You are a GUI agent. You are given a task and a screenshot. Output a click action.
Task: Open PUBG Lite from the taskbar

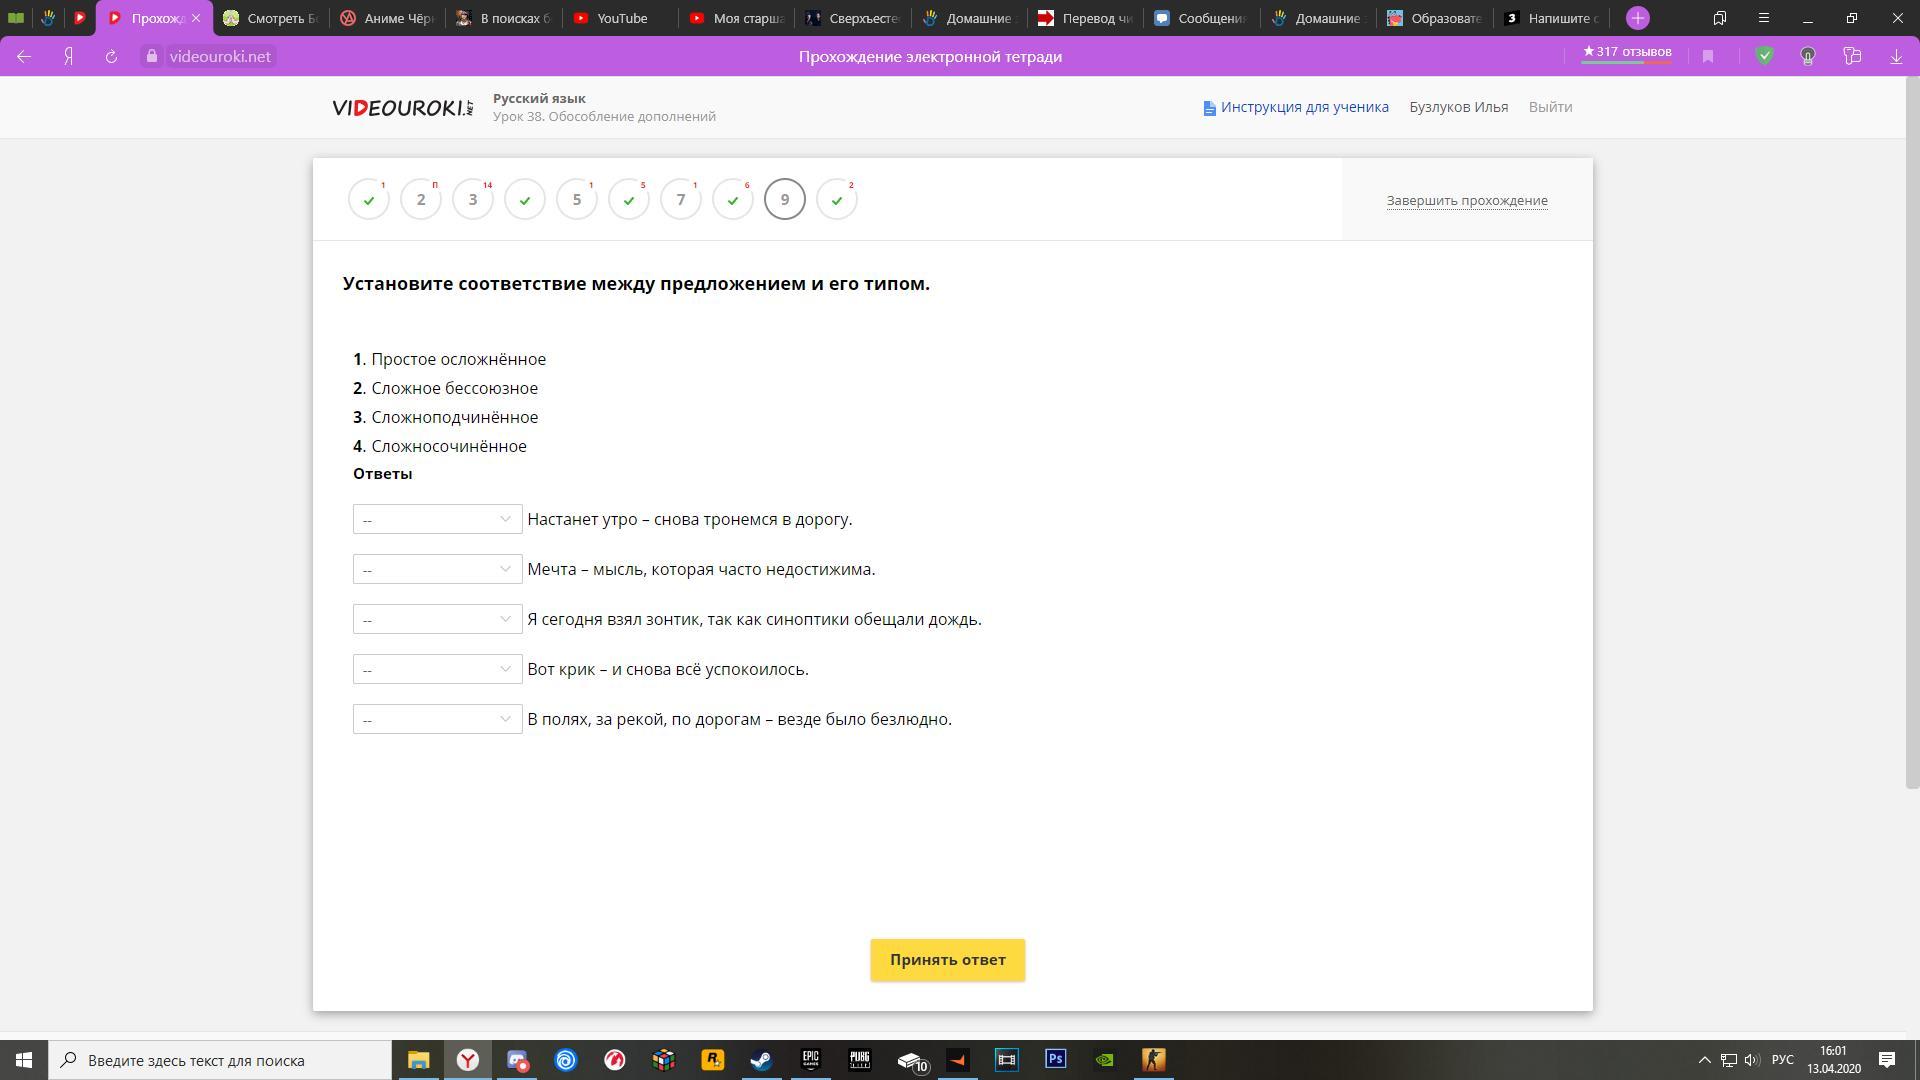coord(859,1060)
